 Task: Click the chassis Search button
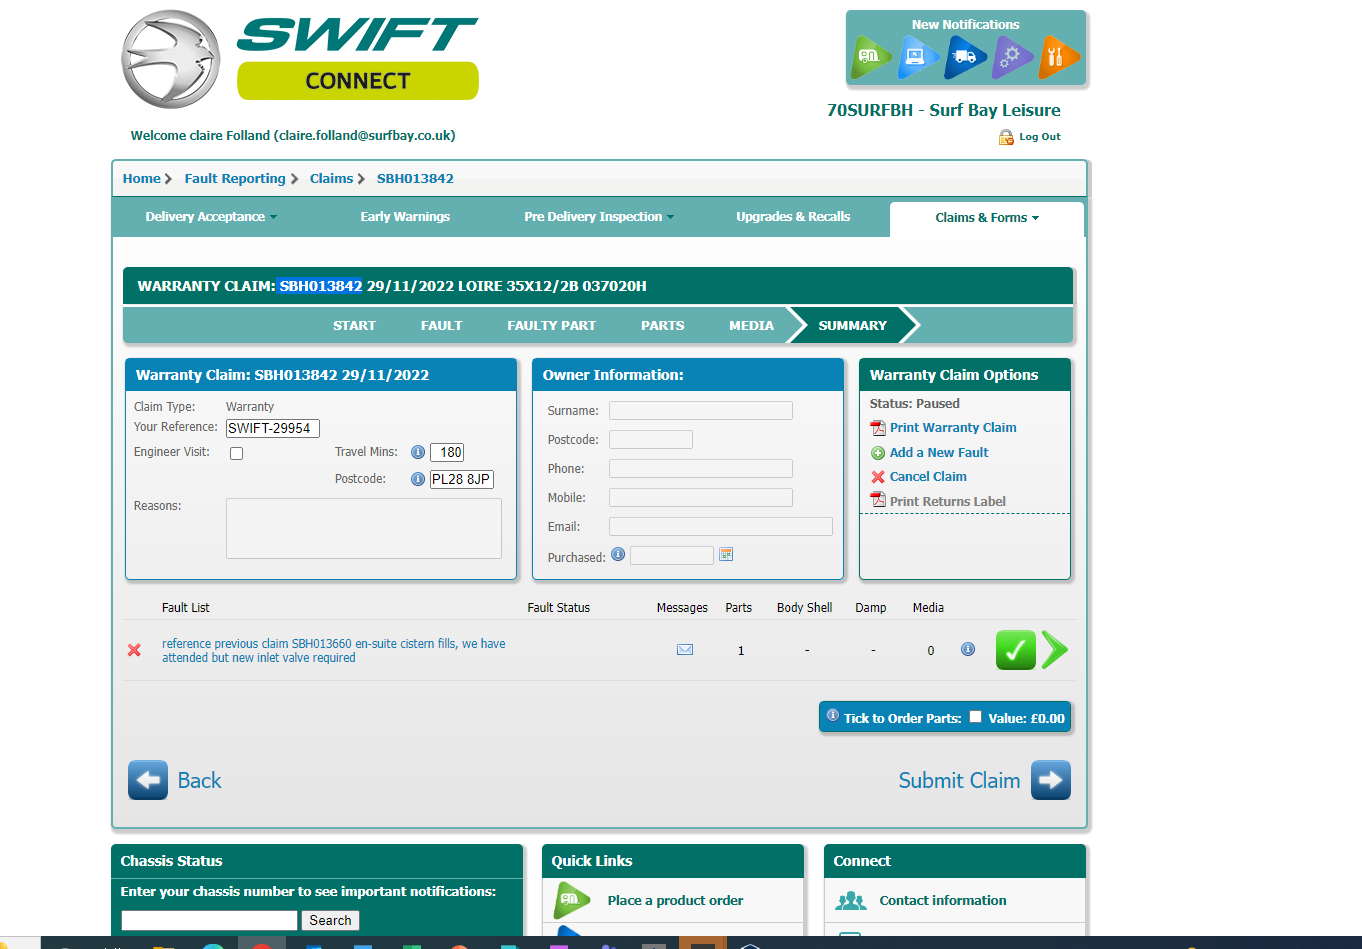point(330,921)
